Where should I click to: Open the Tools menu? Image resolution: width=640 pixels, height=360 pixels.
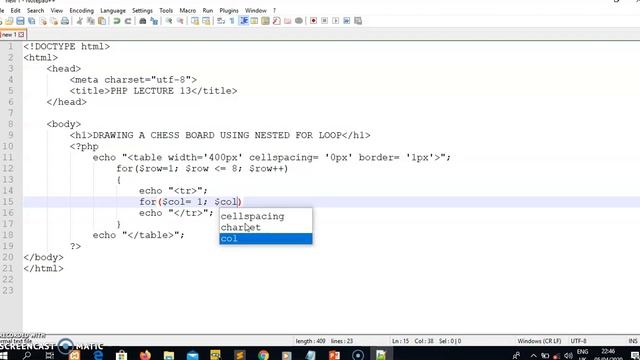click(x=166, y=10)
